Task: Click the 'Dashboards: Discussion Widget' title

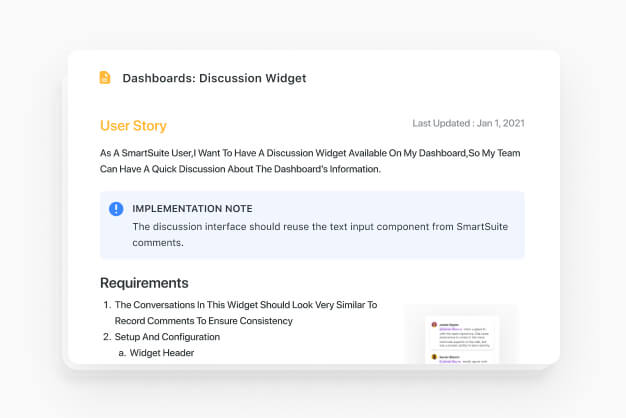Action: (x=214, y=78)
